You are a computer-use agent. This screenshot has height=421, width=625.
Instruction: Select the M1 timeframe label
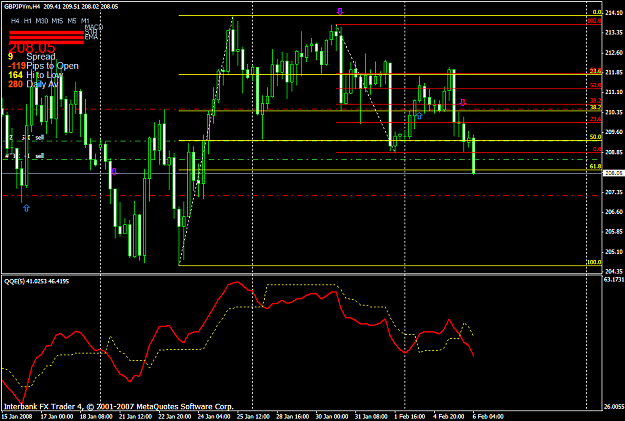(85, 21)
